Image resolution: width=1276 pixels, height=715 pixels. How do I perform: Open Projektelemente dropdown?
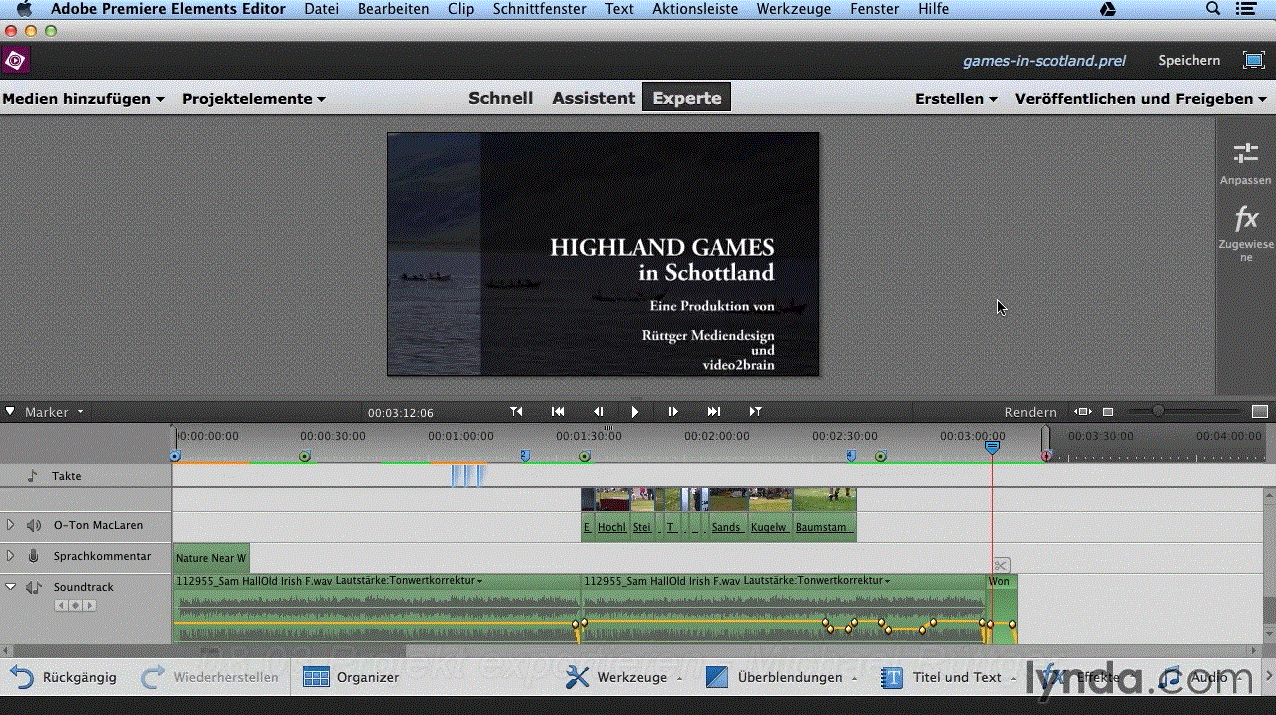[x=254, y=99]
